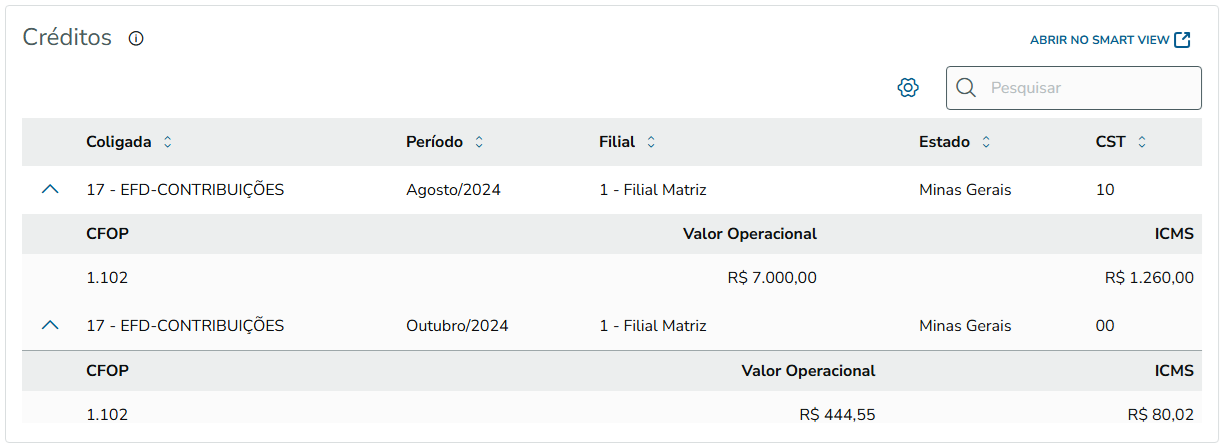Select the Agosto/2024 period cell

(x=453, y=190)
